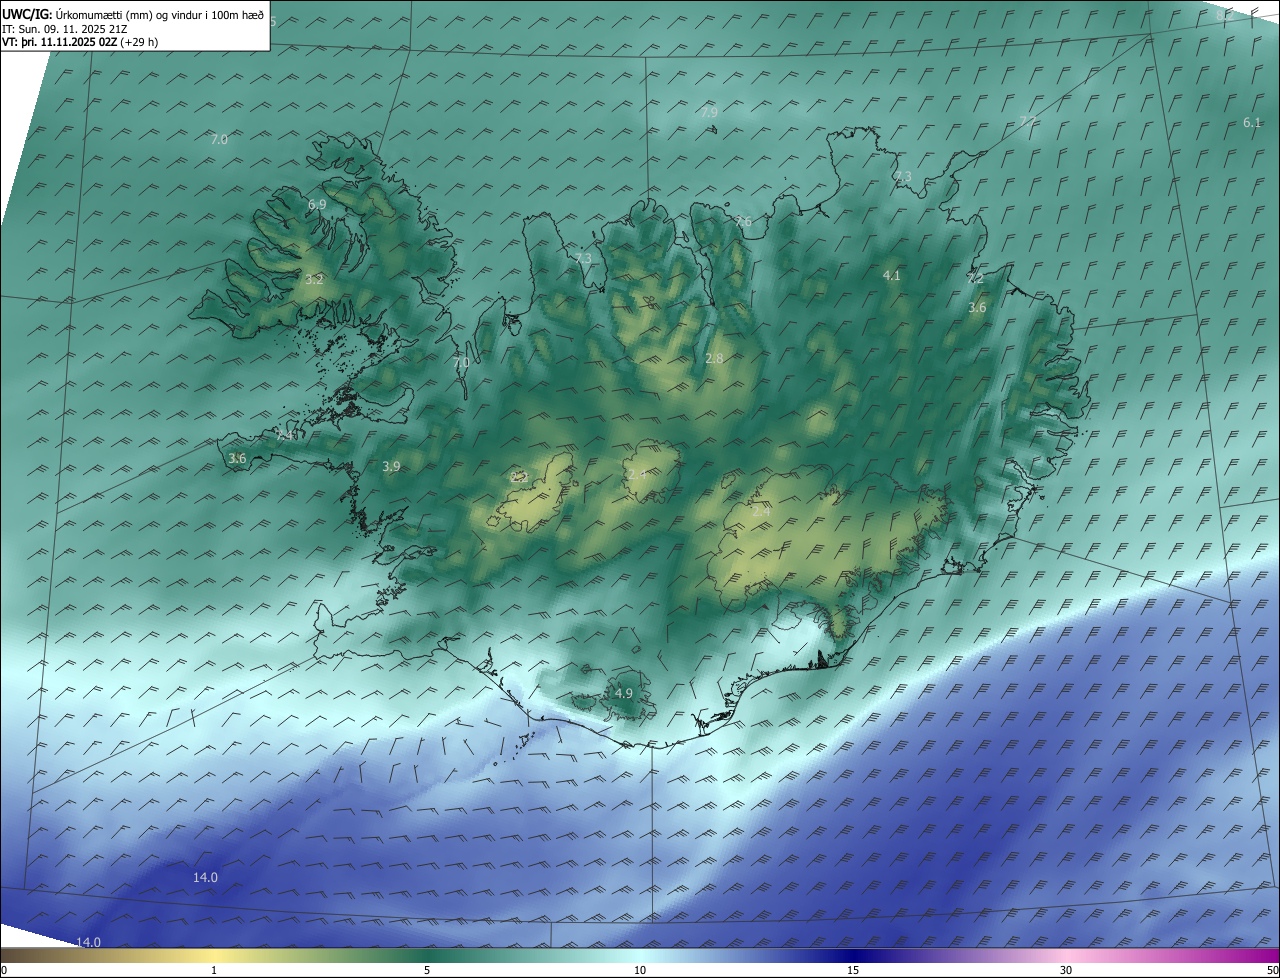Click the 5 tick on the color scale
This screenshot has height=978, width=1280.
coord(427,971)
